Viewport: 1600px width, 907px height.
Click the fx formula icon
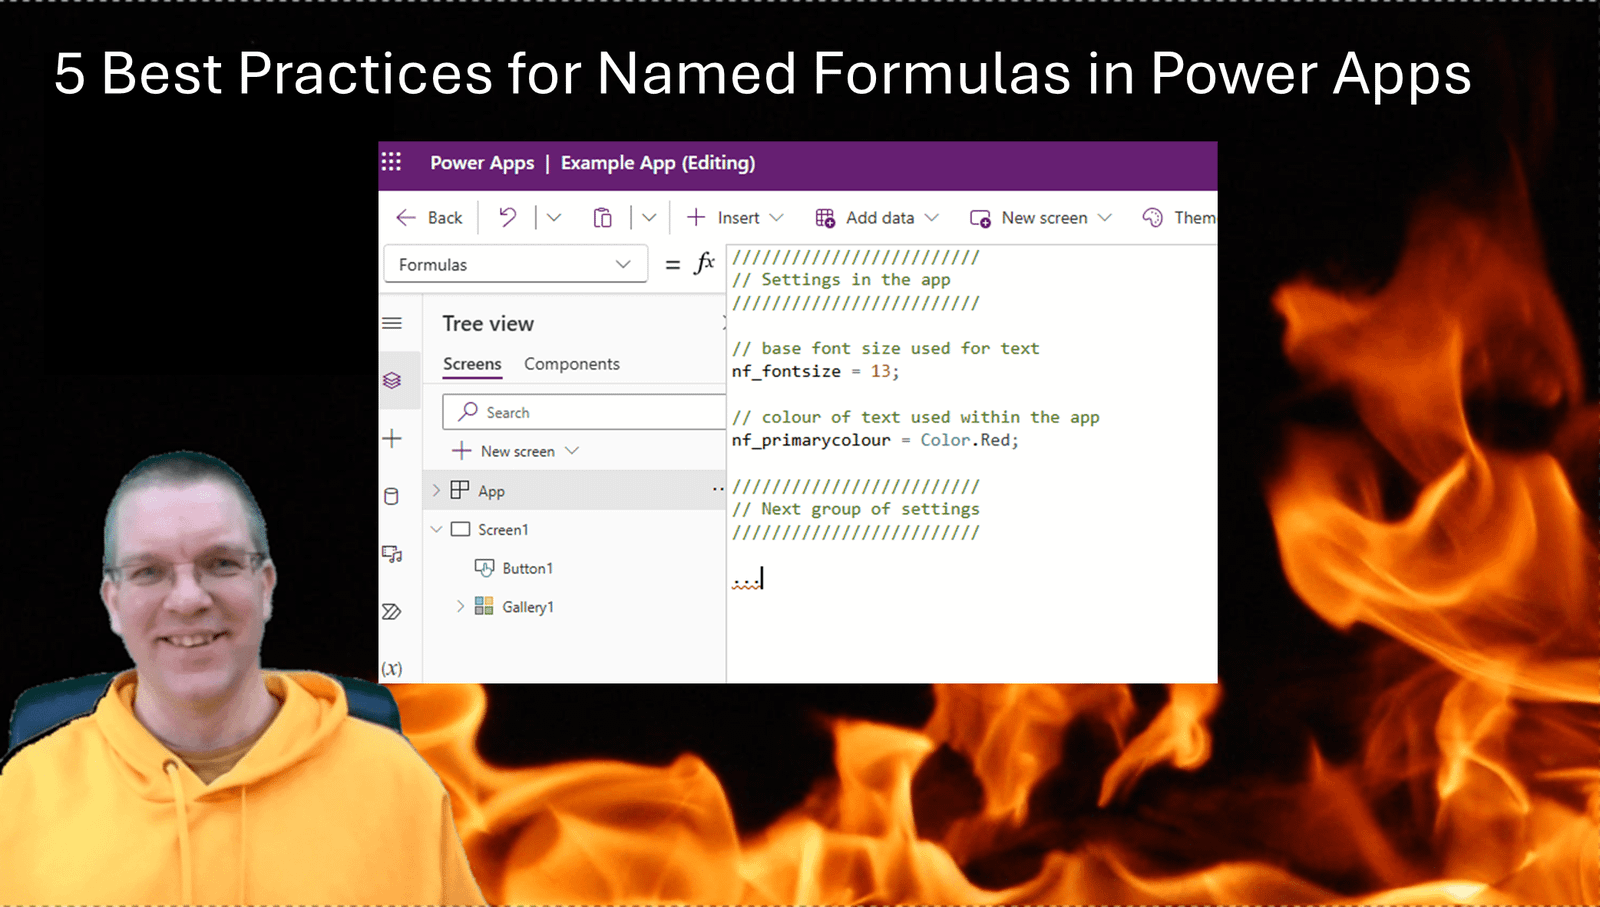pyautogui.click(x=704, y=263)
